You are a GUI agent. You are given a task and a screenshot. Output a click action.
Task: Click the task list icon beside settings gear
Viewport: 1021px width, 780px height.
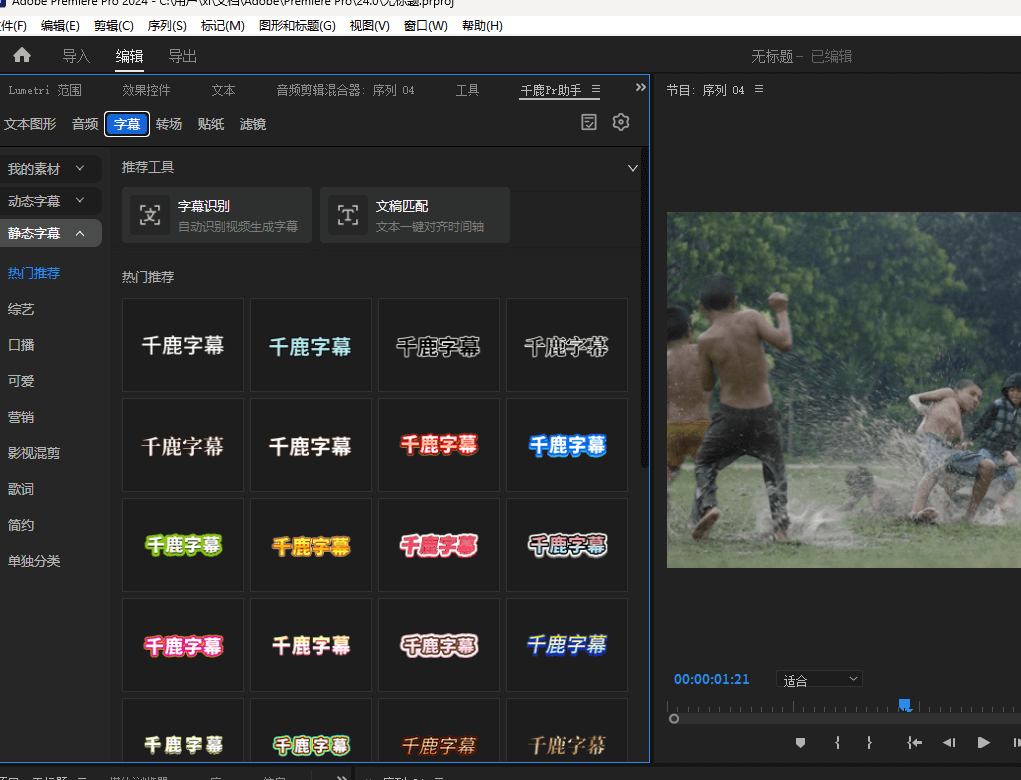(x=589, y=122)
